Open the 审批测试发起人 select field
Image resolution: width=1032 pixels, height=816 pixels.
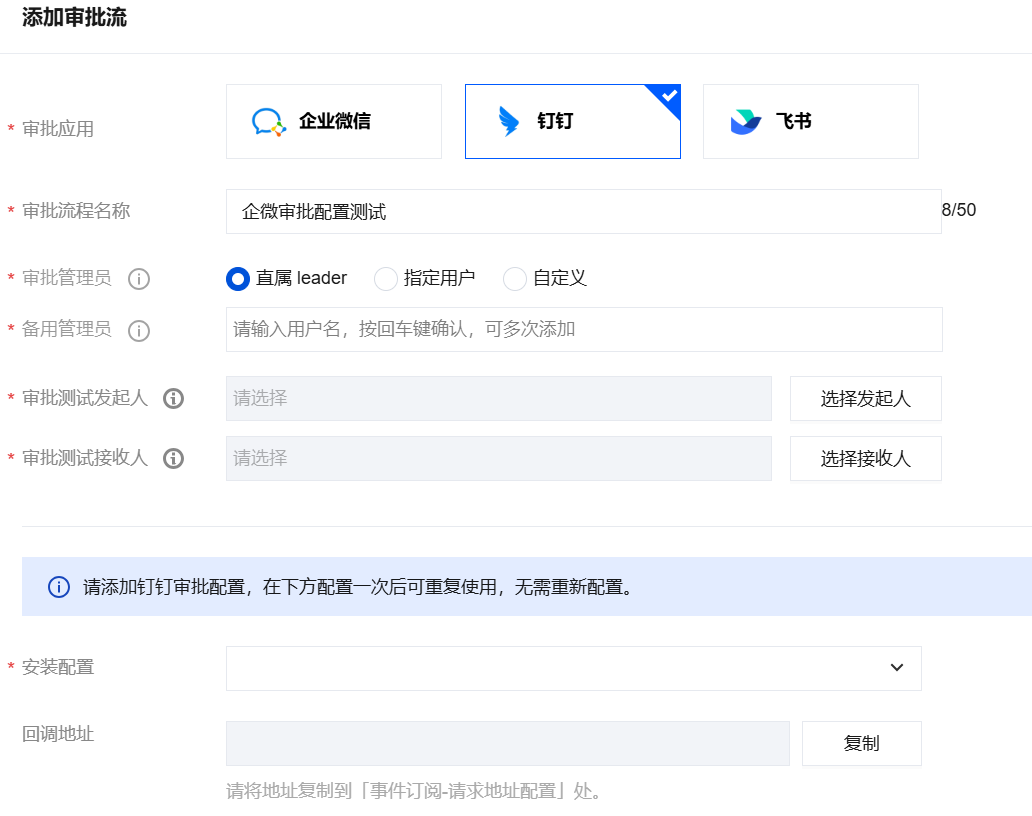[498, 399]
